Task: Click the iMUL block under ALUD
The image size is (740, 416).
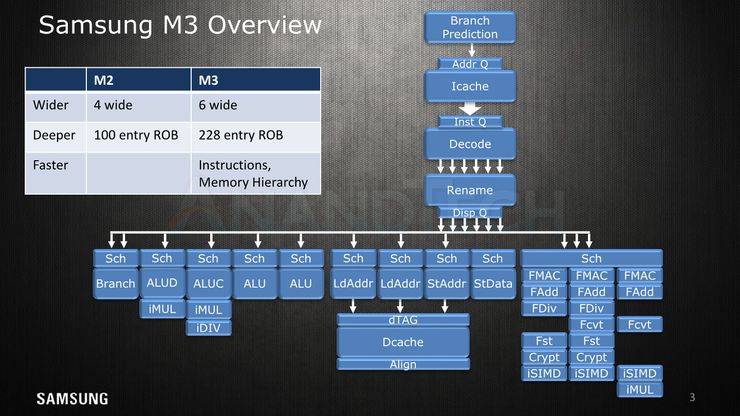Action: (x=162, y=309)
